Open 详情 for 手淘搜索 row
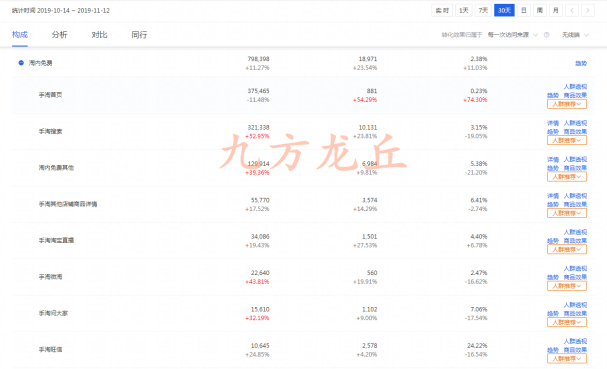Screen dimensions: 607x369 (553, 123)
